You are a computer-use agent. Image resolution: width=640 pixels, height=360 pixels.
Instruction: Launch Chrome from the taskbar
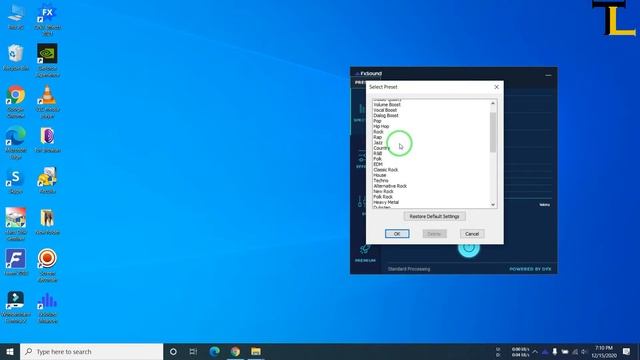(235, 351)
